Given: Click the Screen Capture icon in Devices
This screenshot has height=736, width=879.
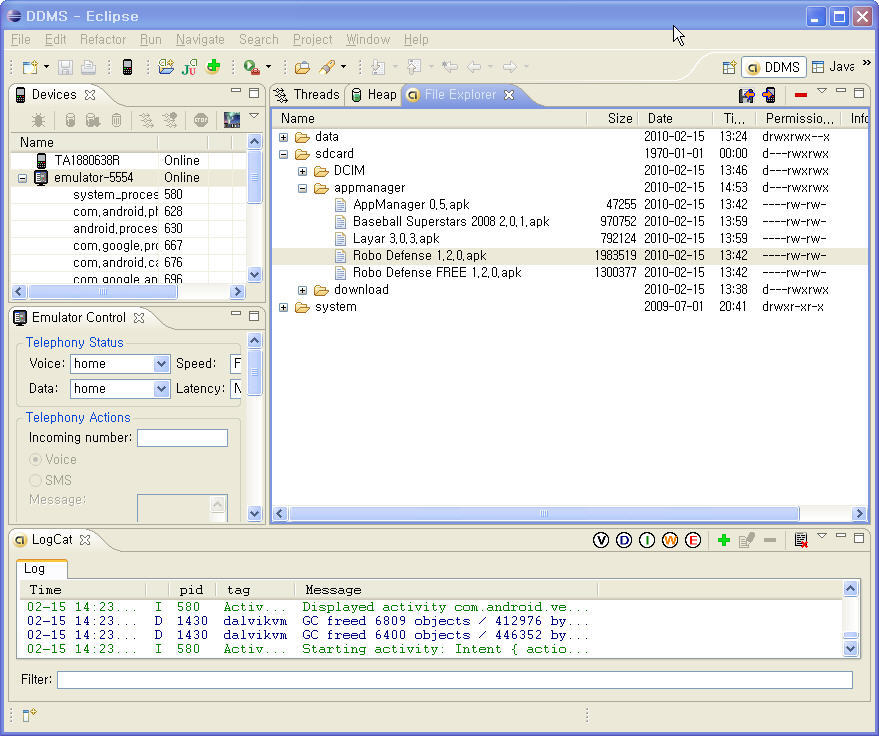Looking at the screenshot, I should tap(232, 119).
